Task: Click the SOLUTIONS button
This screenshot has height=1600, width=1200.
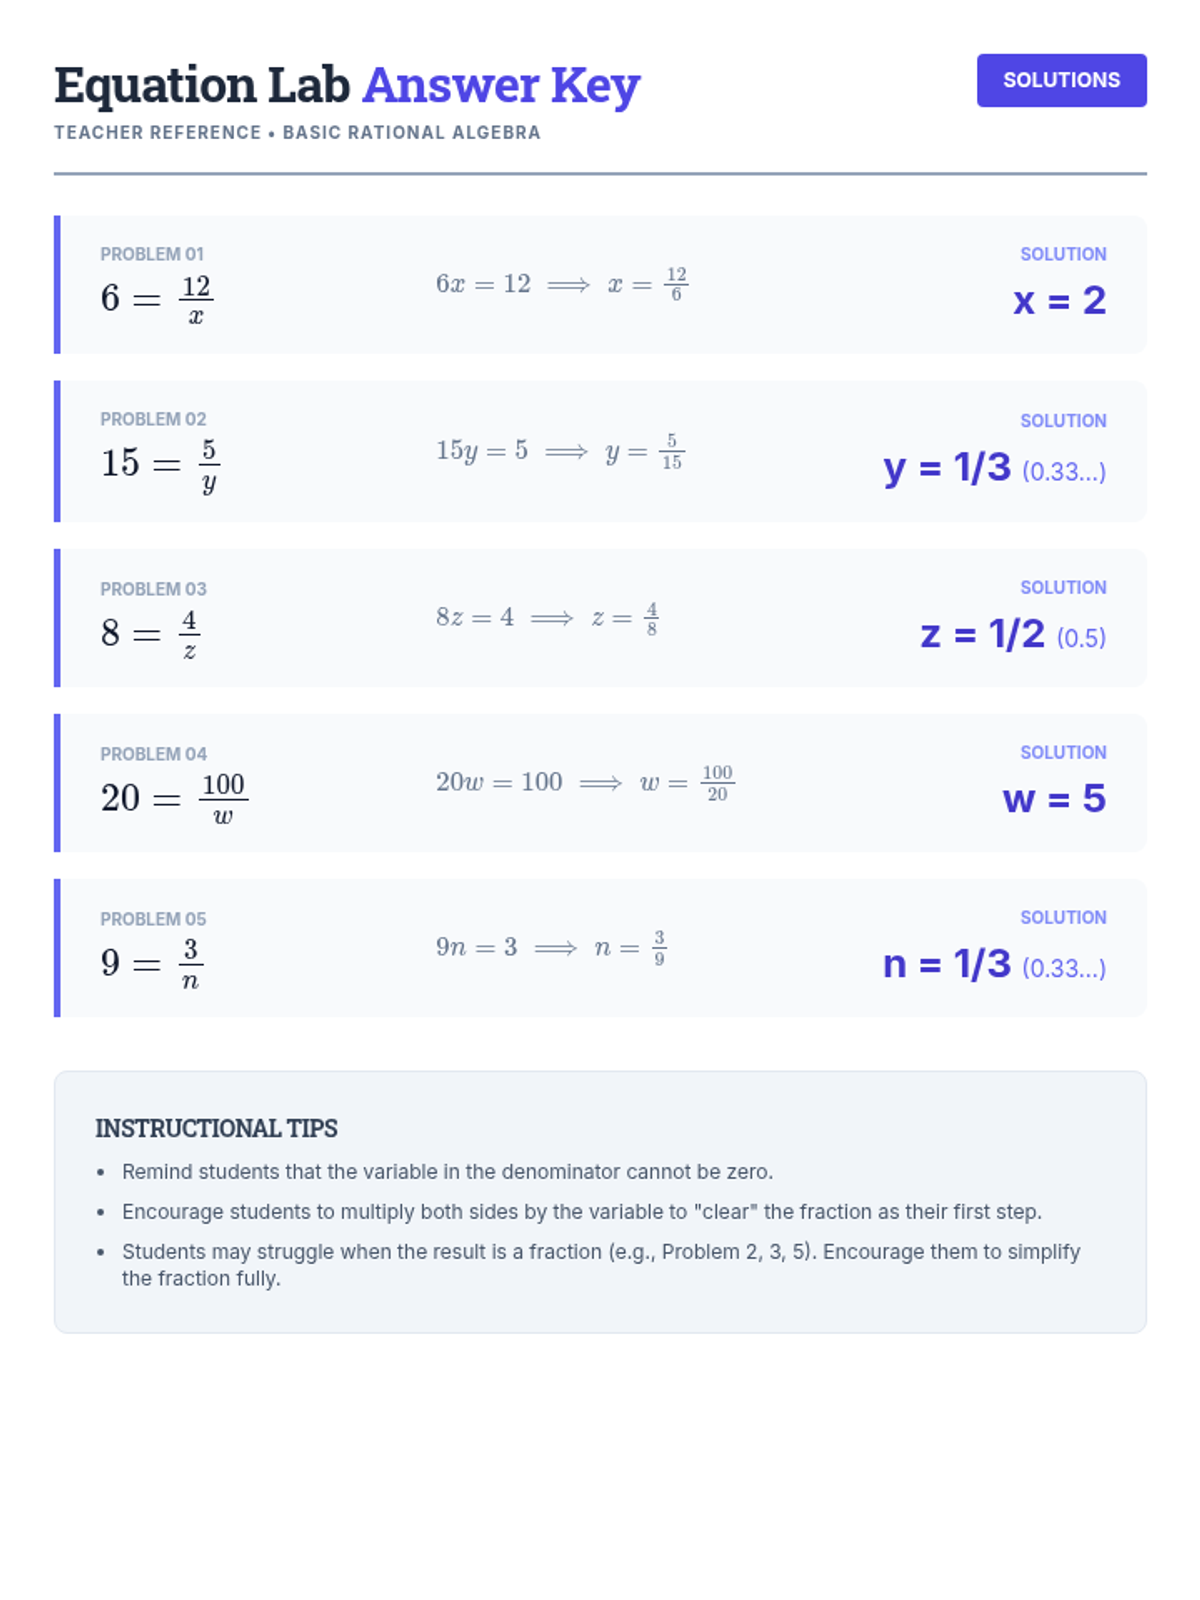Action: [x=1061, y=80]
